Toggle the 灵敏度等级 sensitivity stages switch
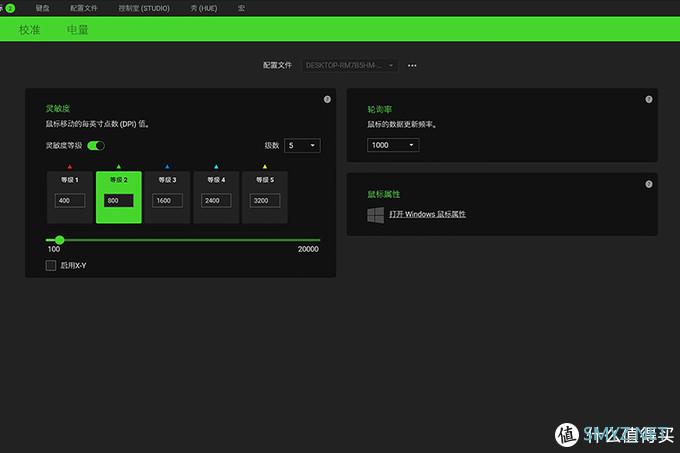This screenshot has height=453, width=680. pyautogui.click(x=96, y=146)
